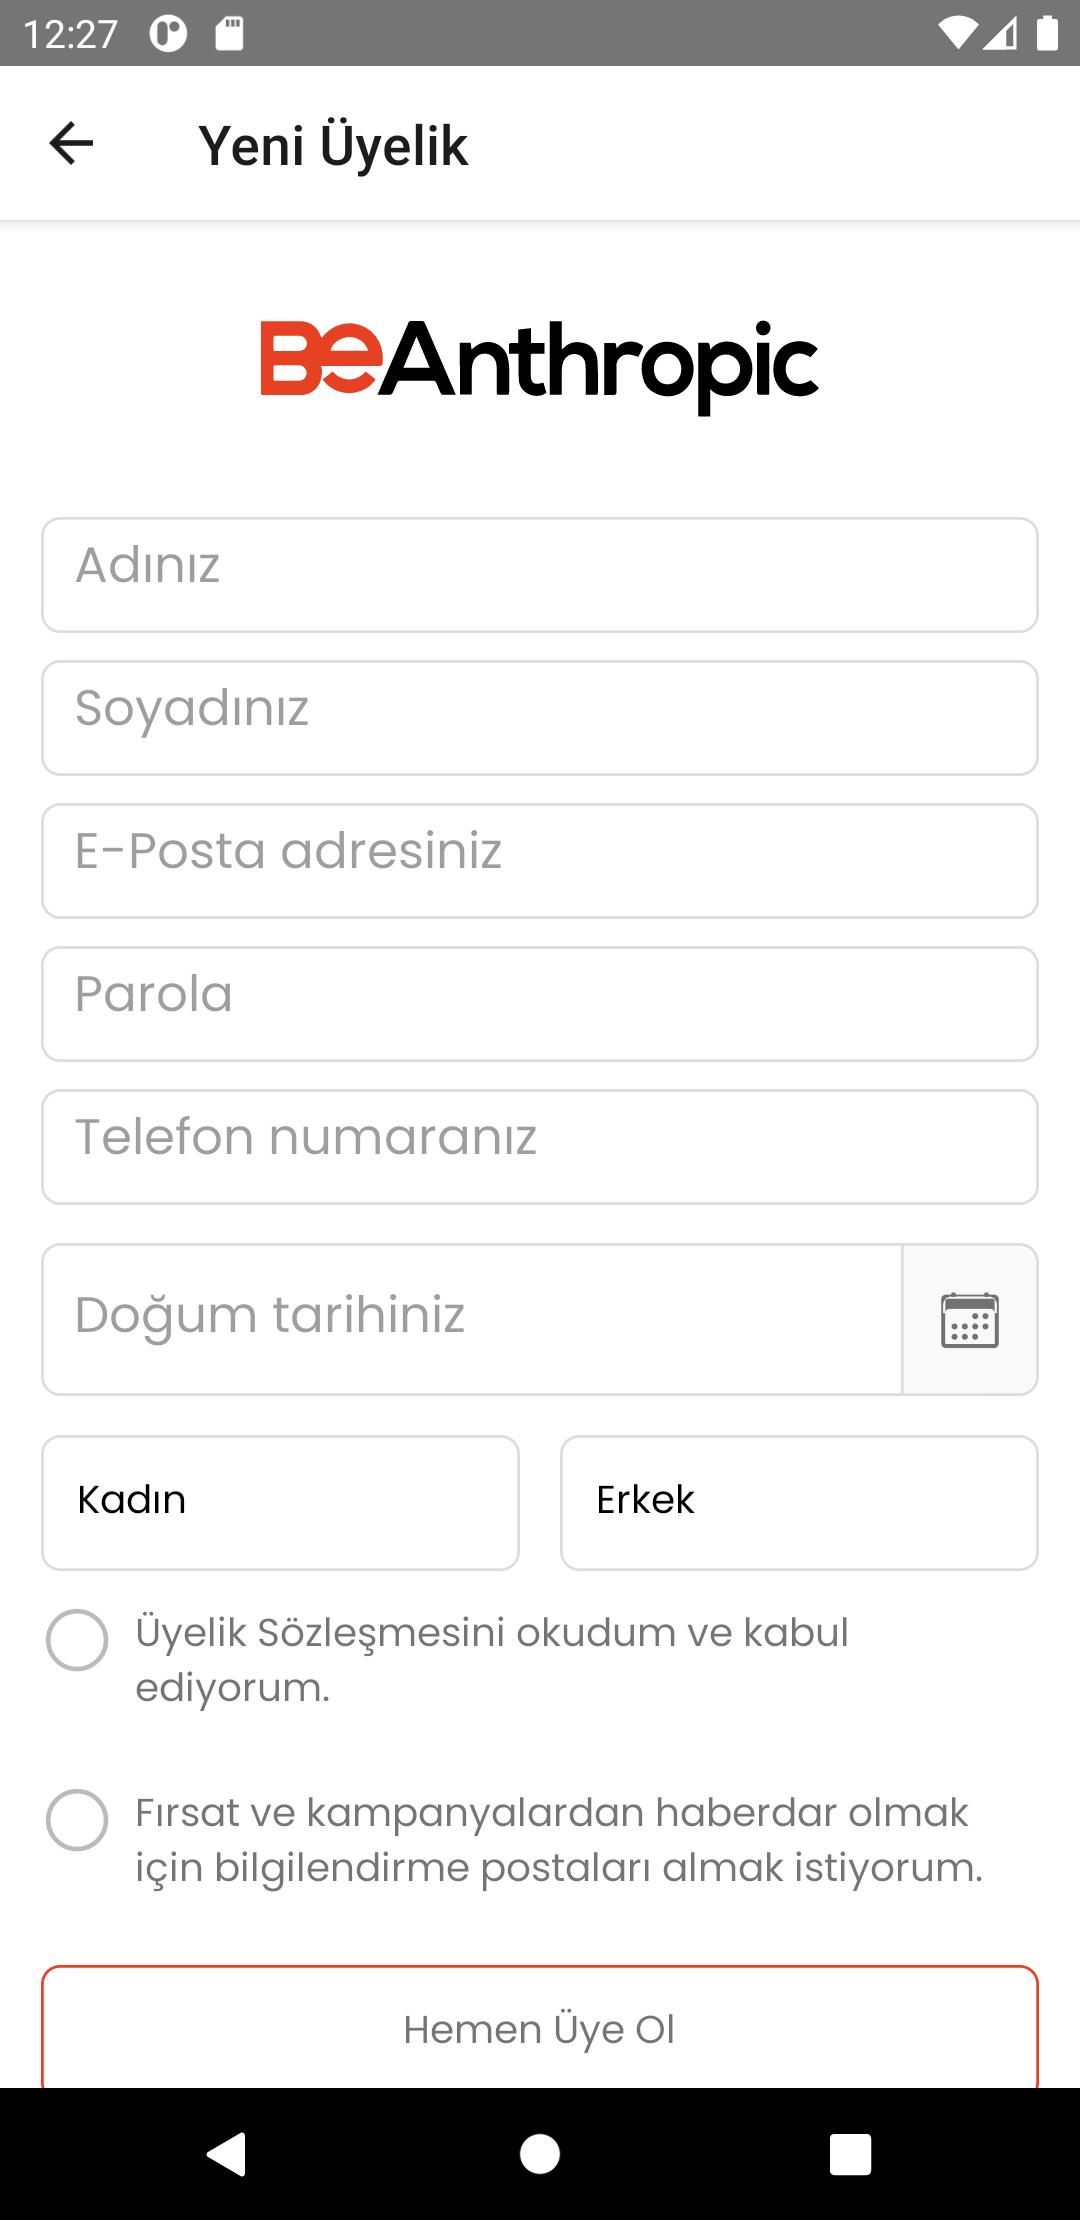Focus the Parola field
1080x2220 pixels.
(x=540, y=1004)
